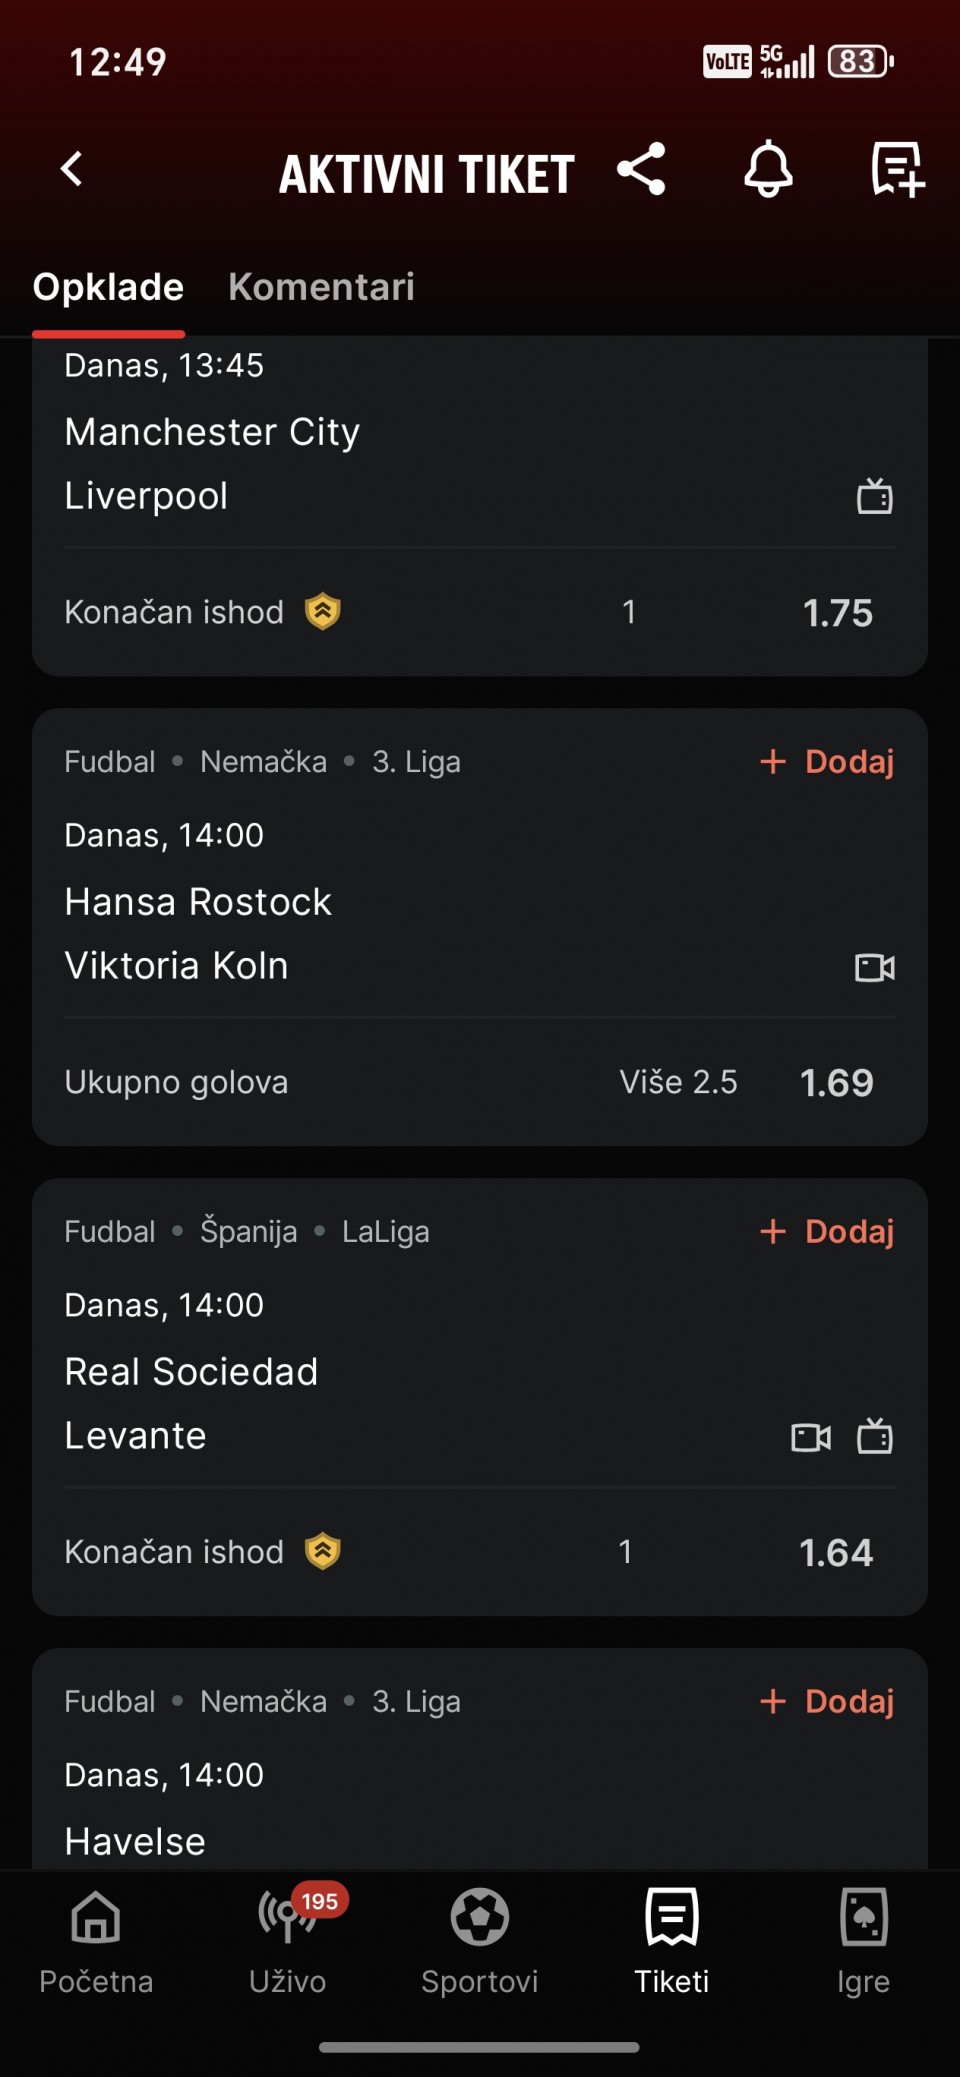Viewport: 960px width, 2077px height.
Task: Share the active ticket
Action: coord(641,169)
